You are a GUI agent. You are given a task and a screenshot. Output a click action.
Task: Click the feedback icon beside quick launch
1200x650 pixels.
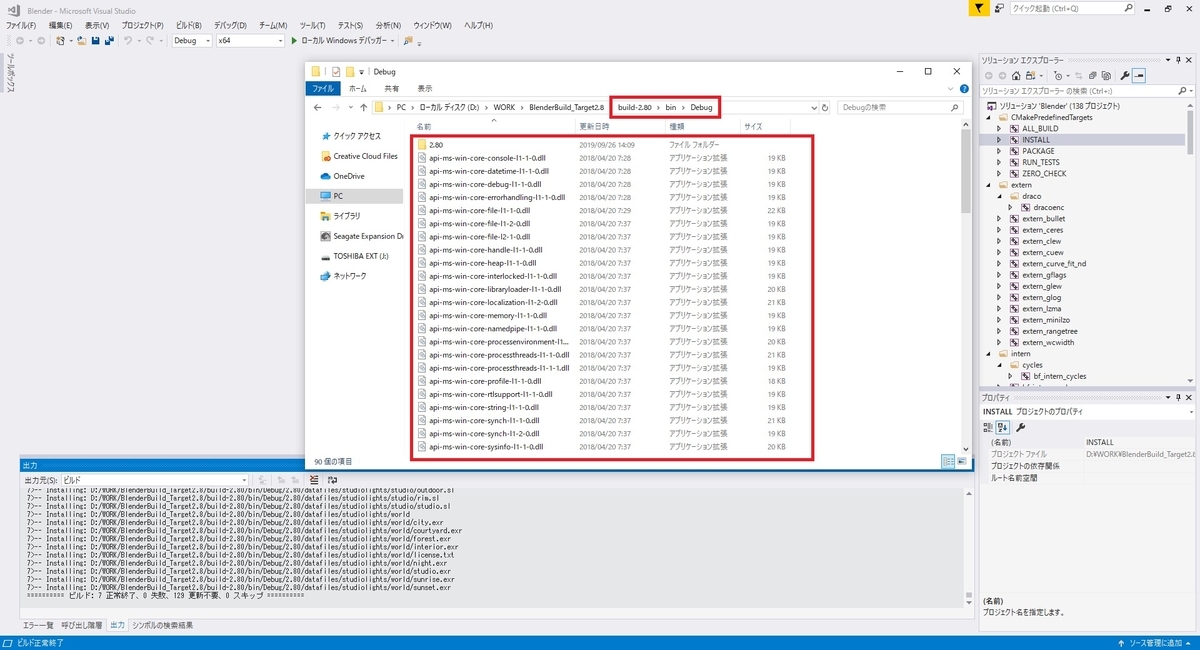tap(999, 8)
